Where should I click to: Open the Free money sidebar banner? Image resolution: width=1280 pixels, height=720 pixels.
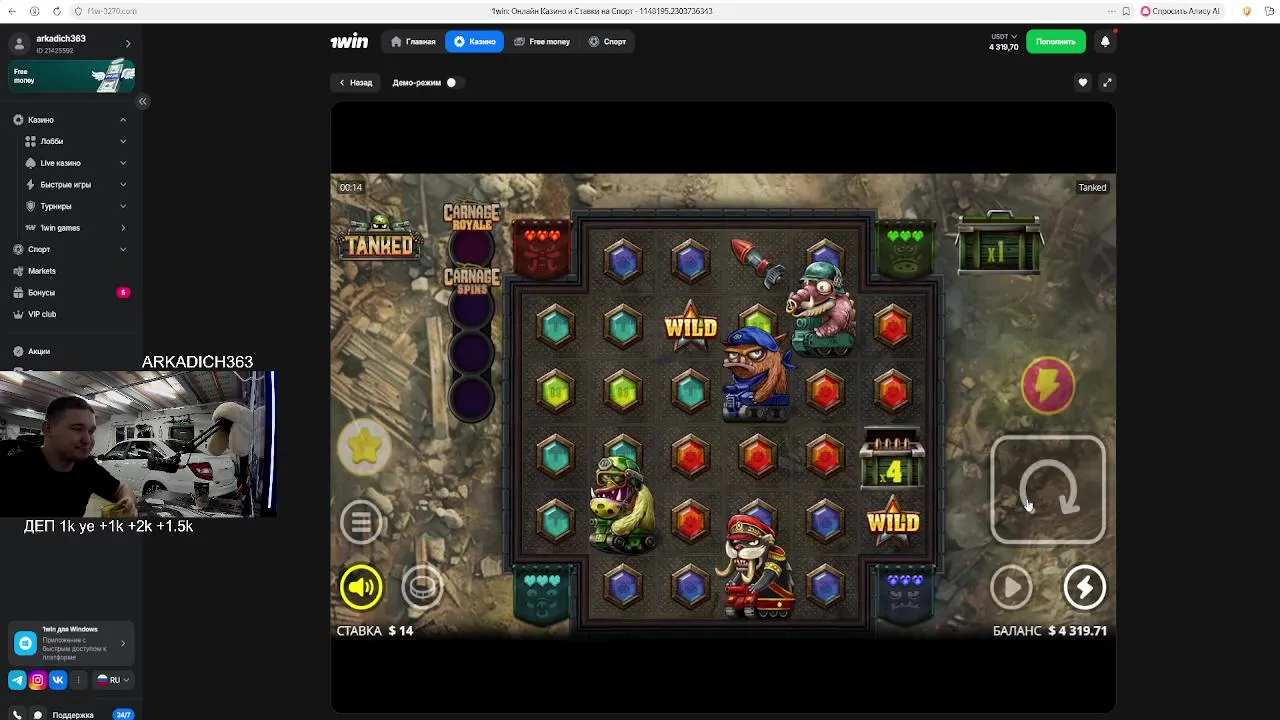[71, 77]
